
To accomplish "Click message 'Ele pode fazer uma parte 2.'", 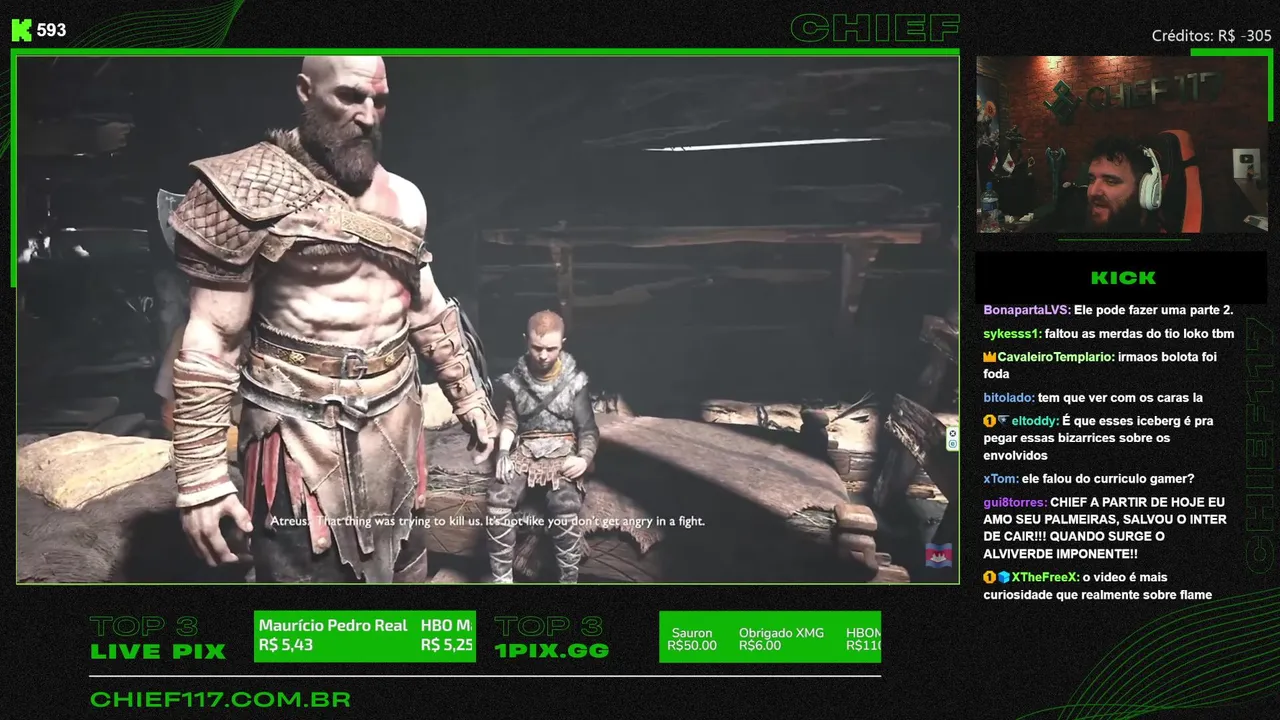I will (x=1153, y=310).
